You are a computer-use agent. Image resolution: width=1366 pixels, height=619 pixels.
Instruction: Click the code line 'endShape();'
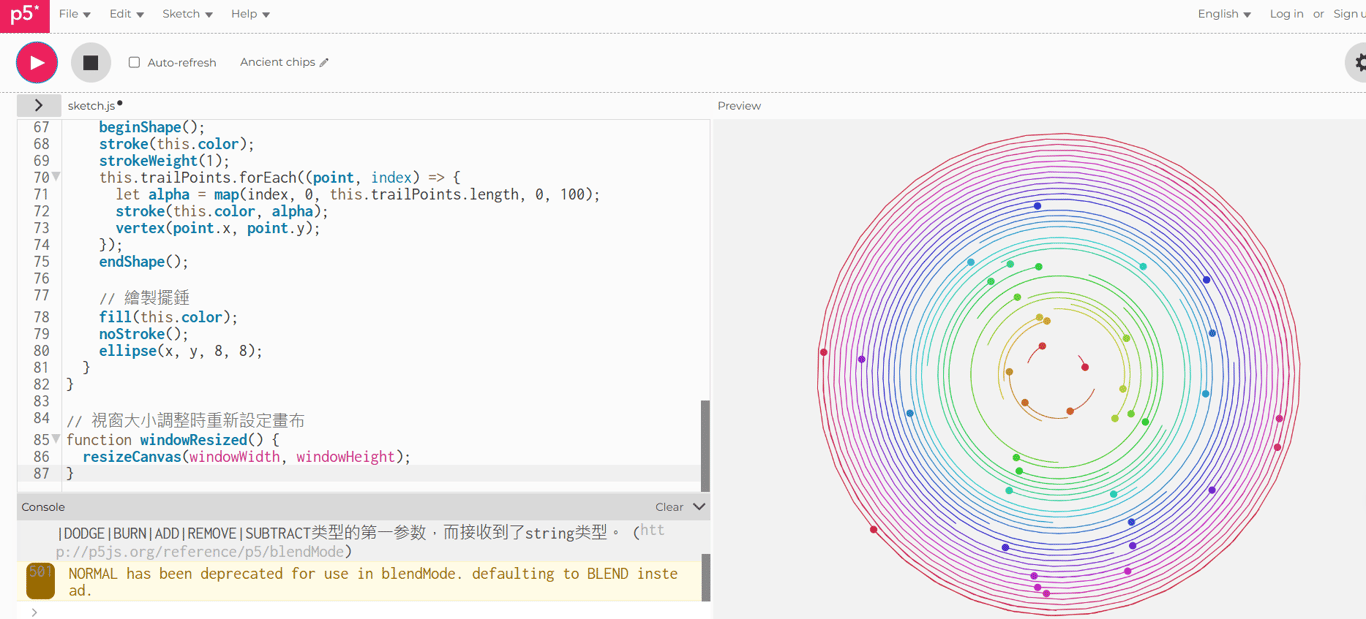click(x=143, y=262)
